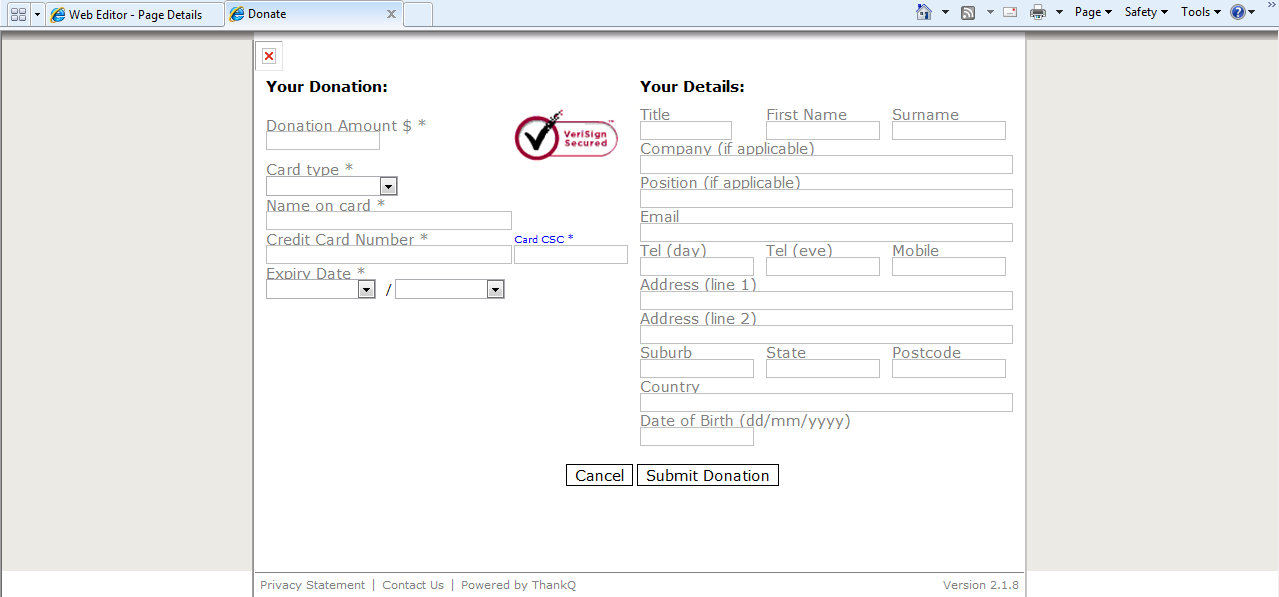
Task: Click the Home icon in the toolbar
Action: pyautogui.click(x=924, y=13)
